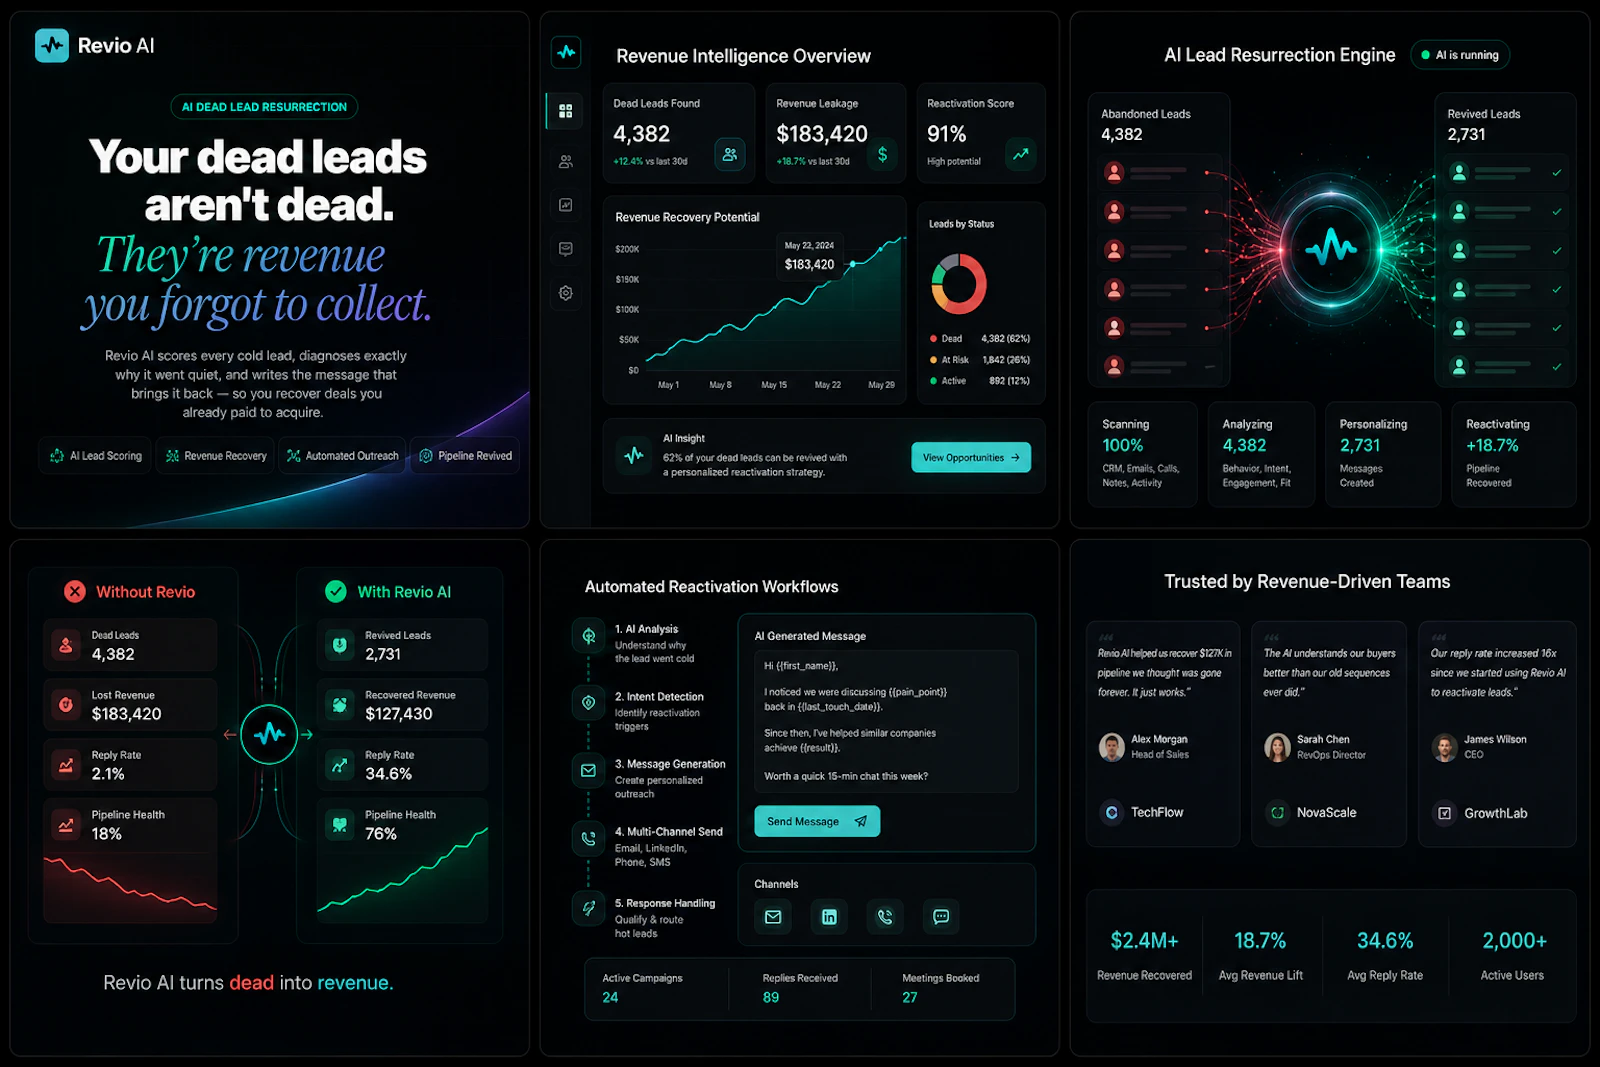
Task: Click the pulse icon beside AI Insight
Action: (634, 455)
